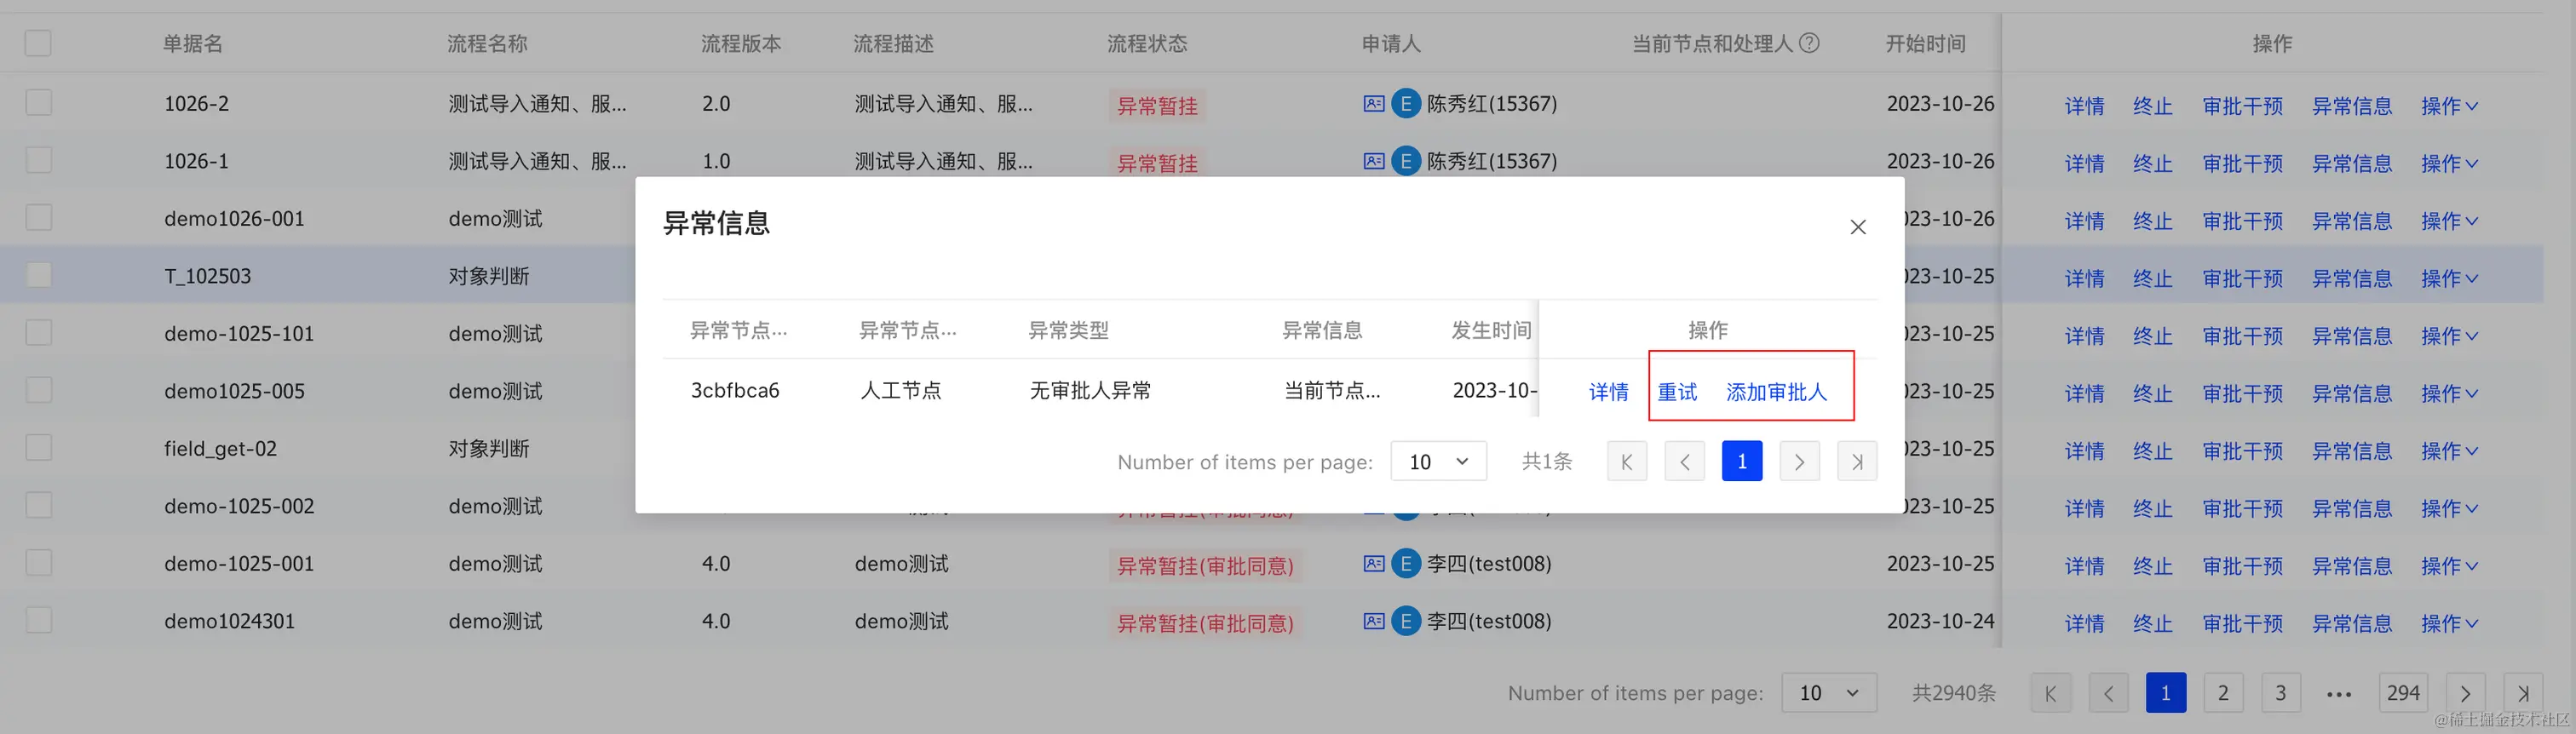Select page 294 in main table pager
This screenshot has width=2576, height=734.
click(2403, 692)
